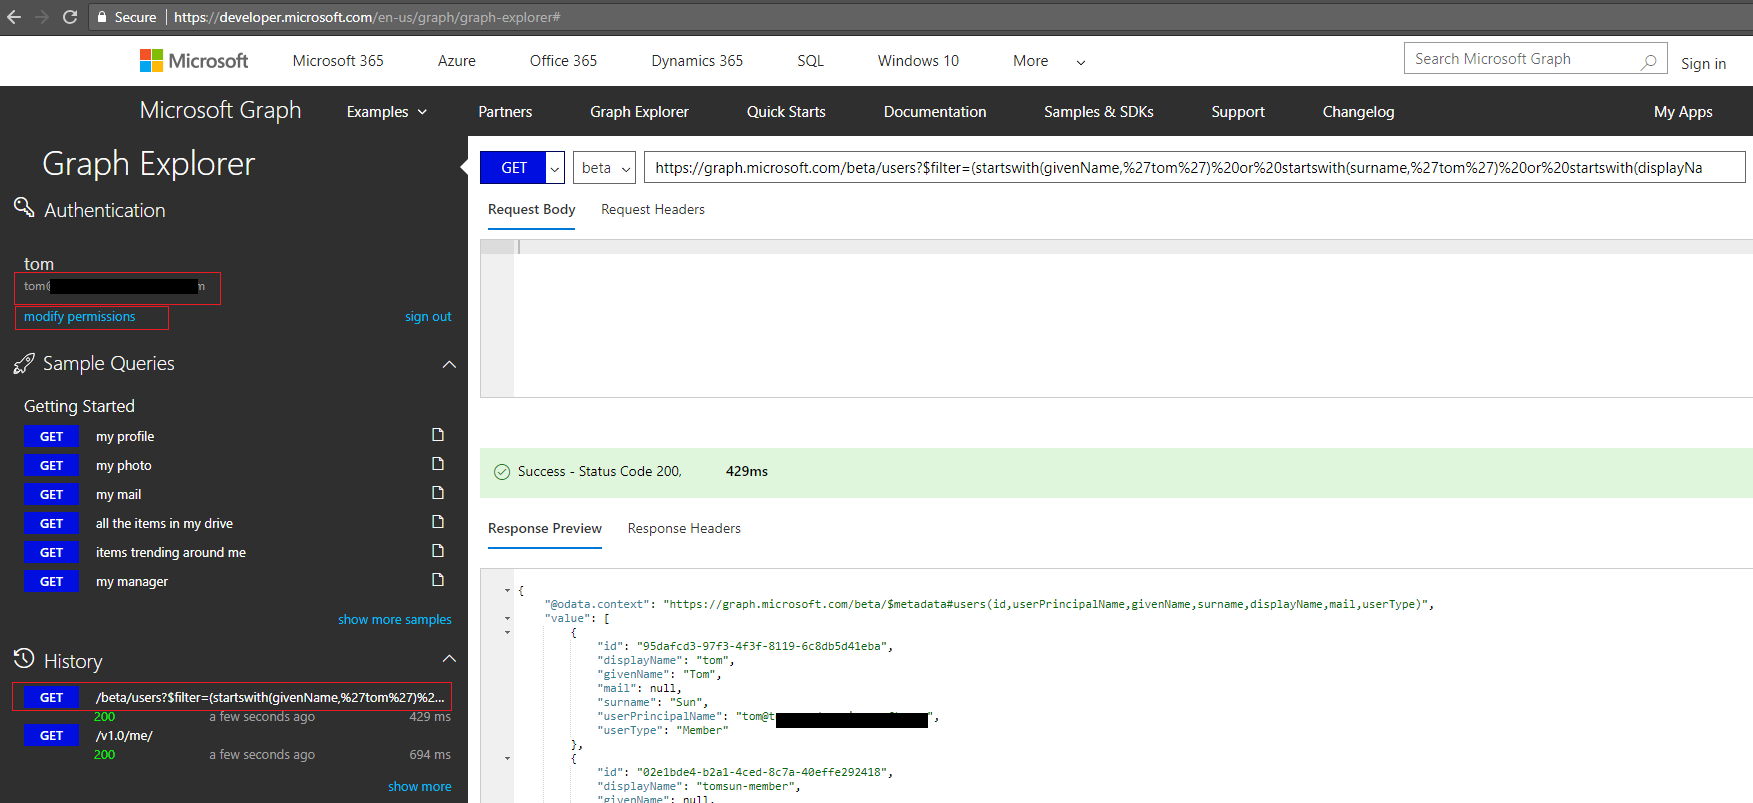Switch to the Request Headers tab
1753x803 pixels.
pos(653,209)
